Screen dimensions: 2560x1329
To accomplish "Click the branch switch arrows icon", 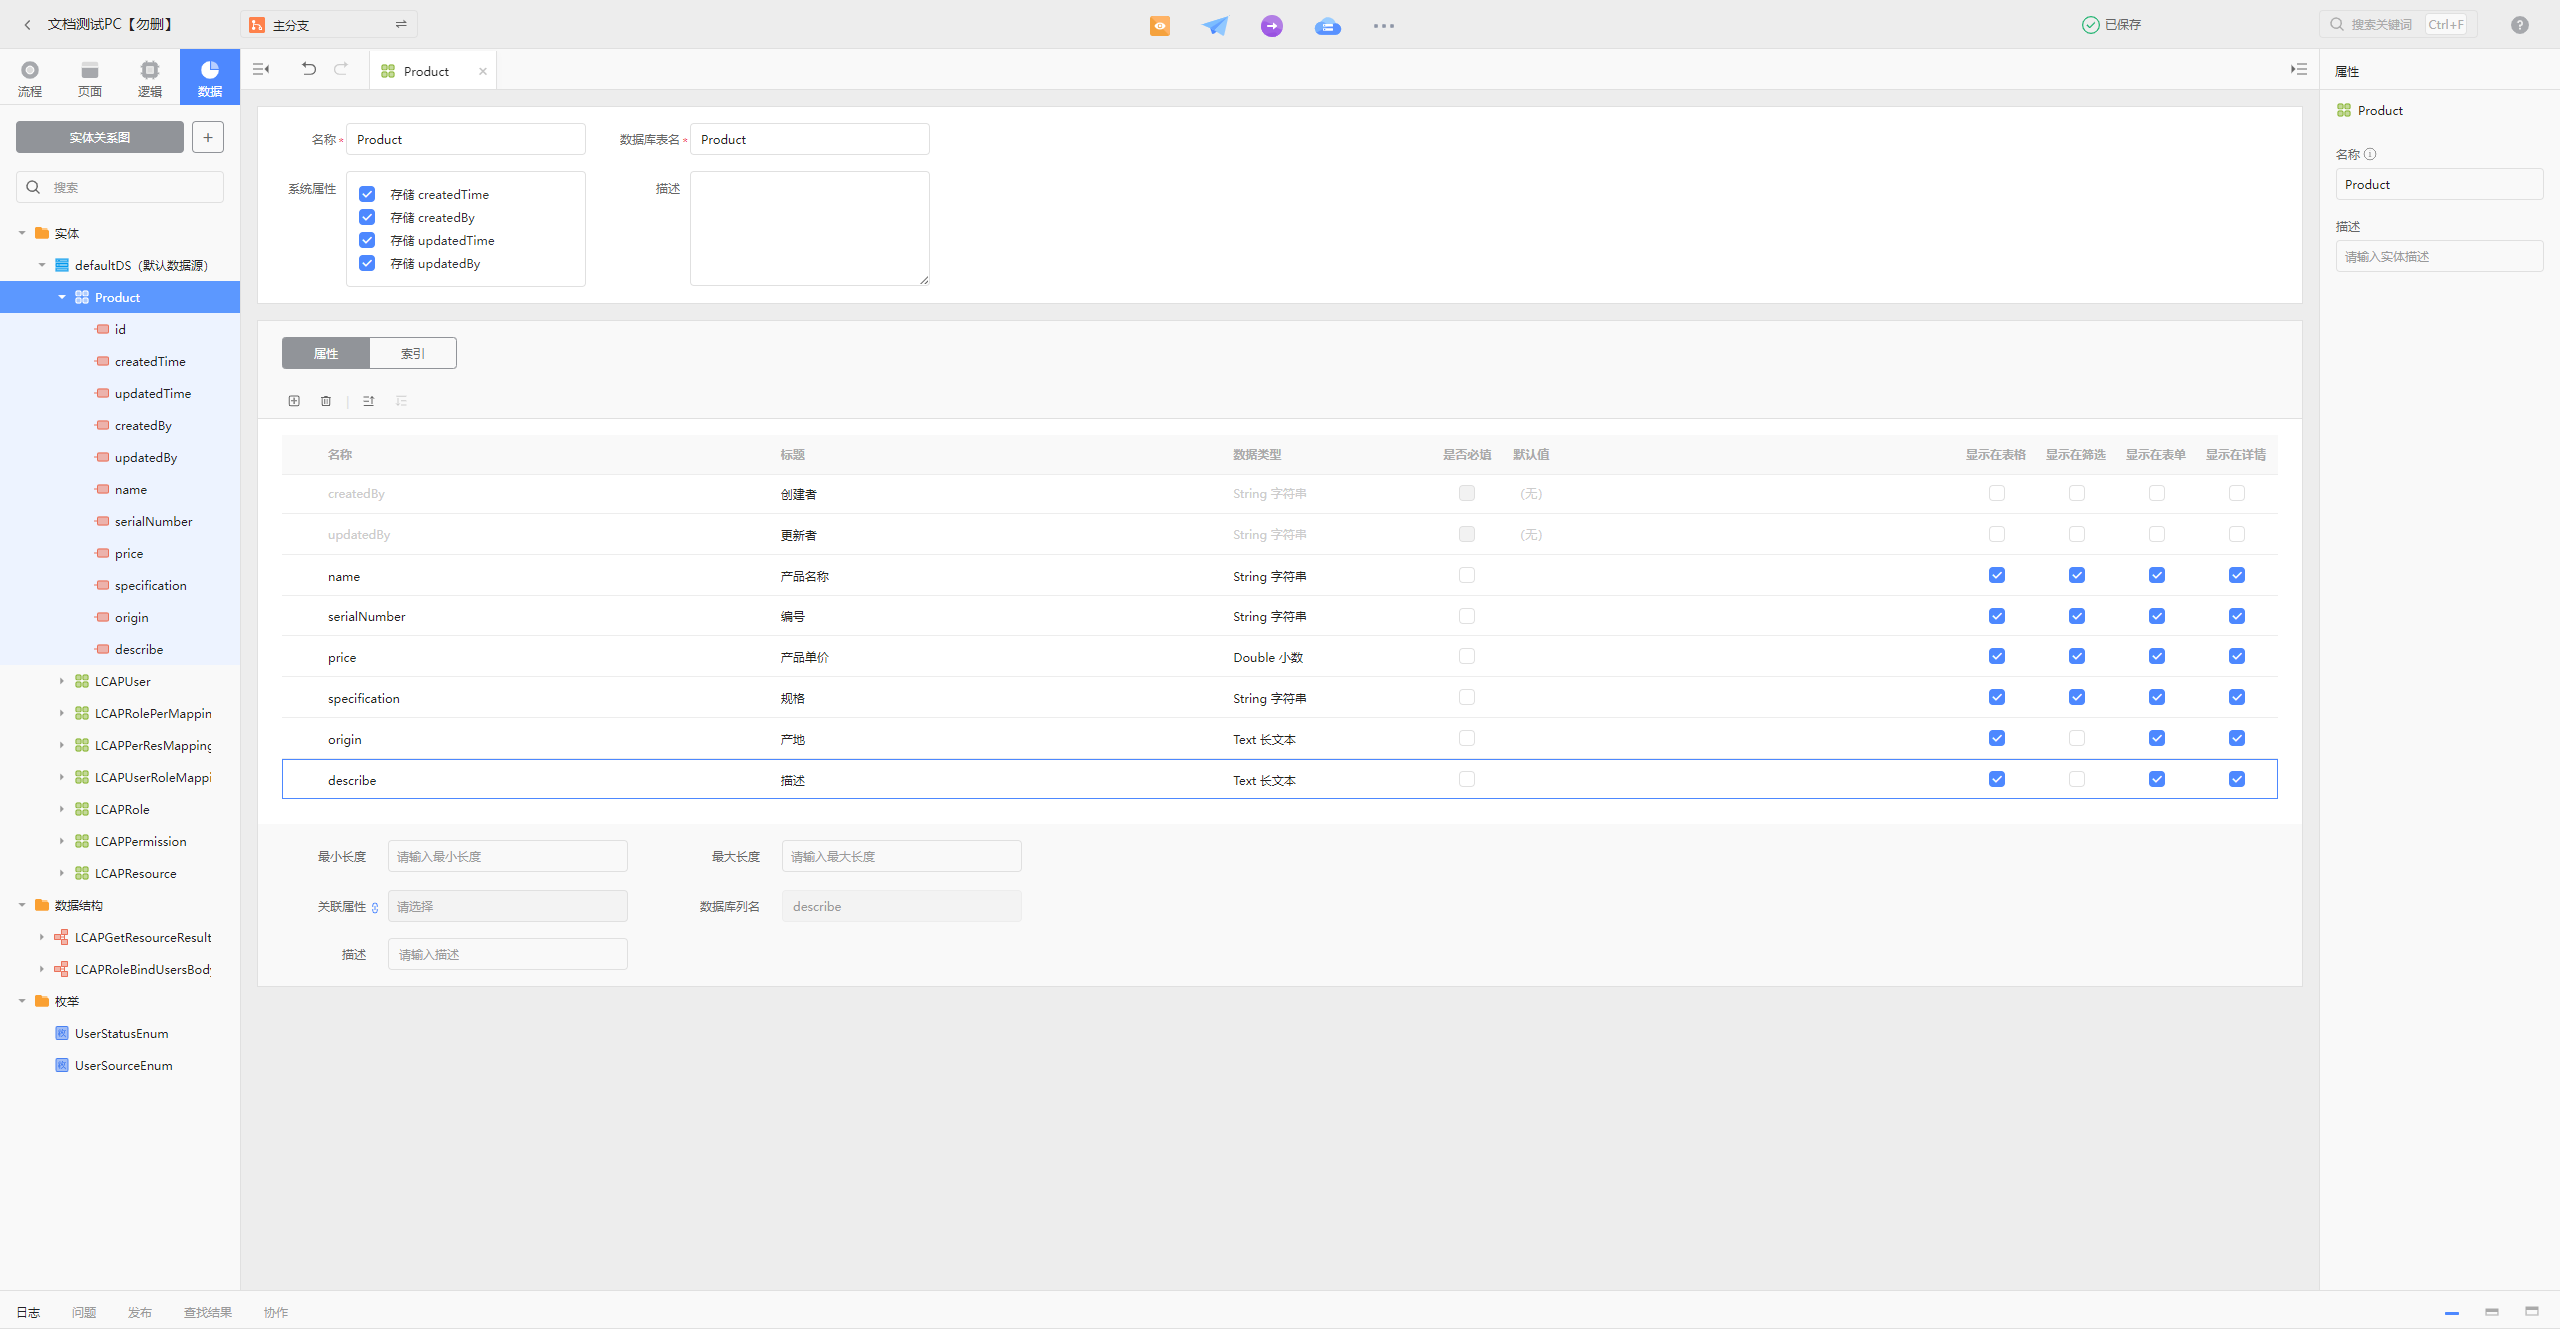I will point(401,24).
